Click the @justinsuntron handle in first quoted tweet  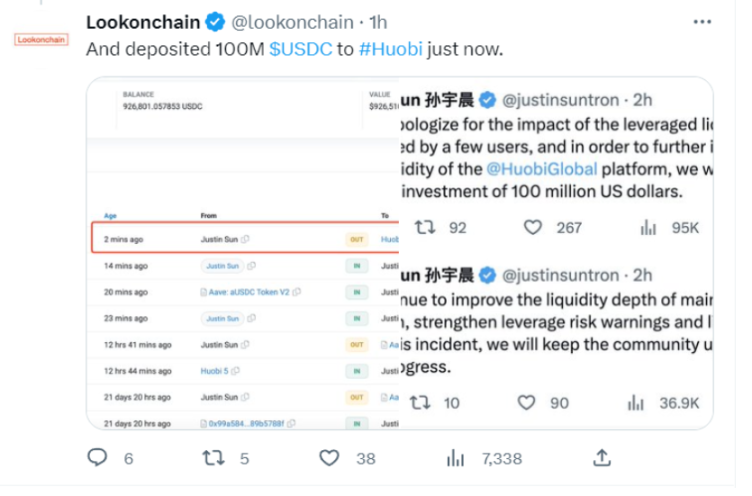562,100
